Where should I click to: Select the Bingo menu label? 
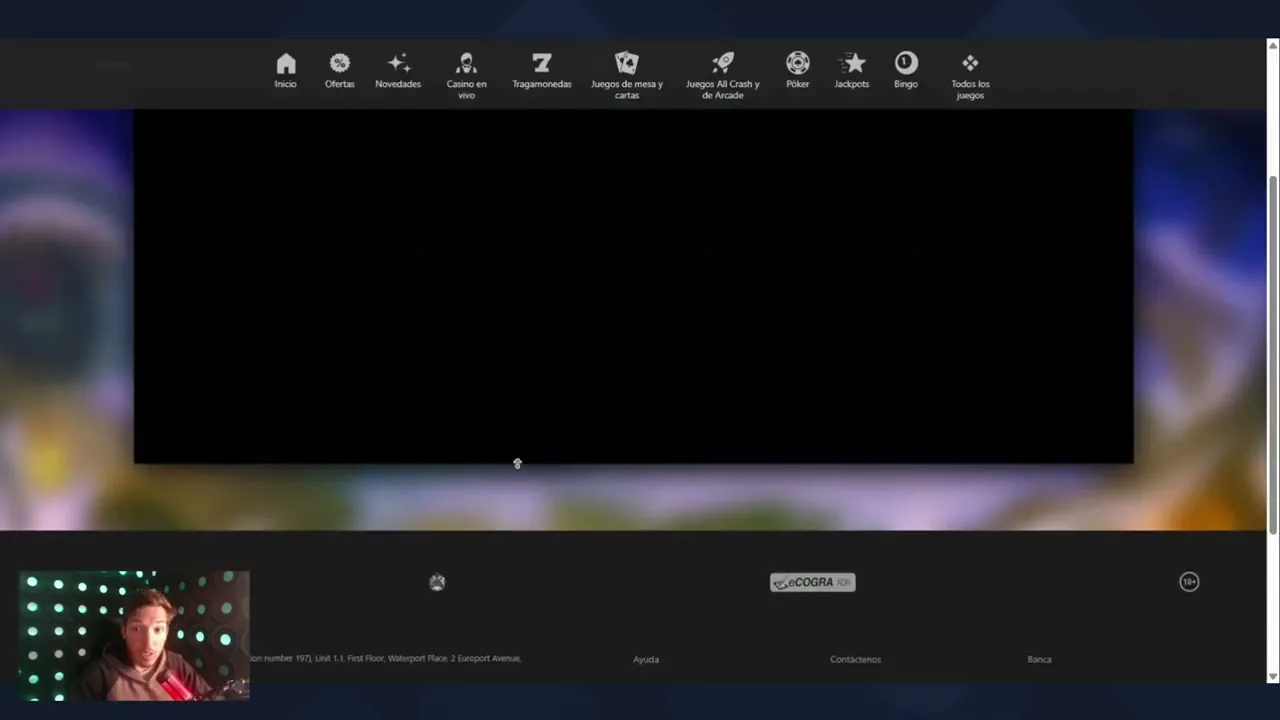[906, 84]
